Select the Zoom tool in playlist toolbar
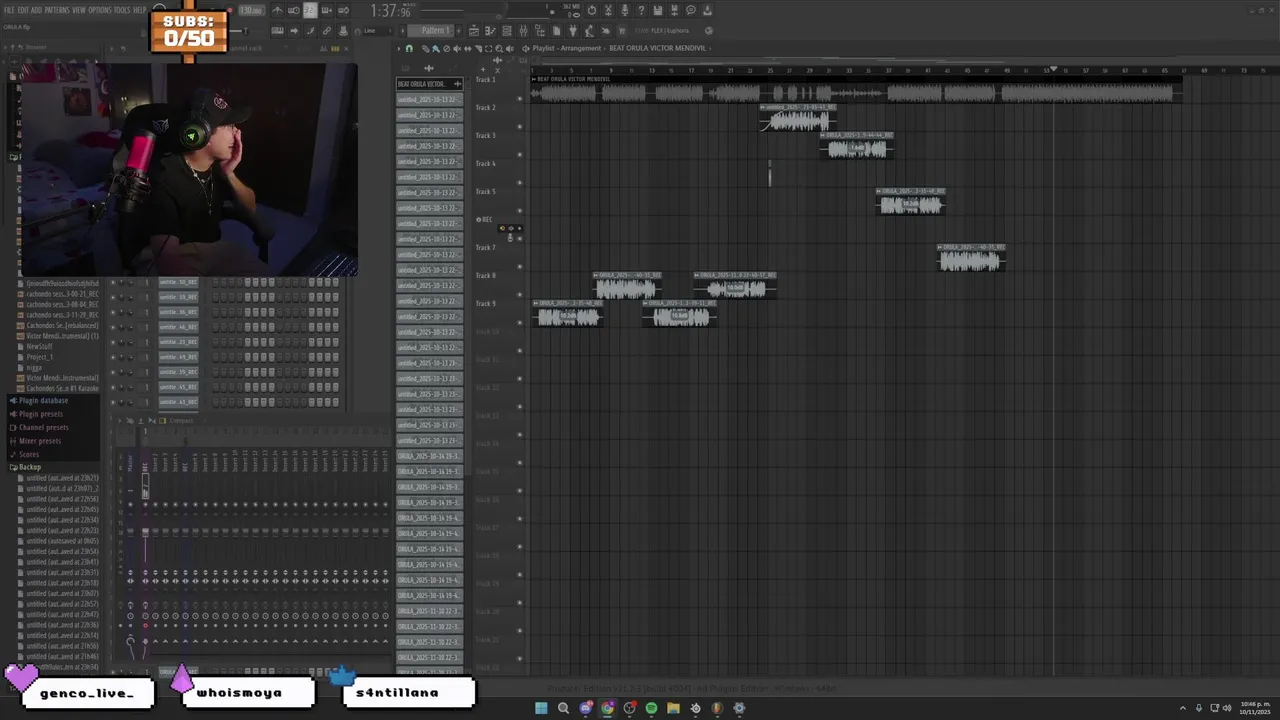The width and height of the screenshot is (1280, 720). pyautogui.click(x=499, y=49)
